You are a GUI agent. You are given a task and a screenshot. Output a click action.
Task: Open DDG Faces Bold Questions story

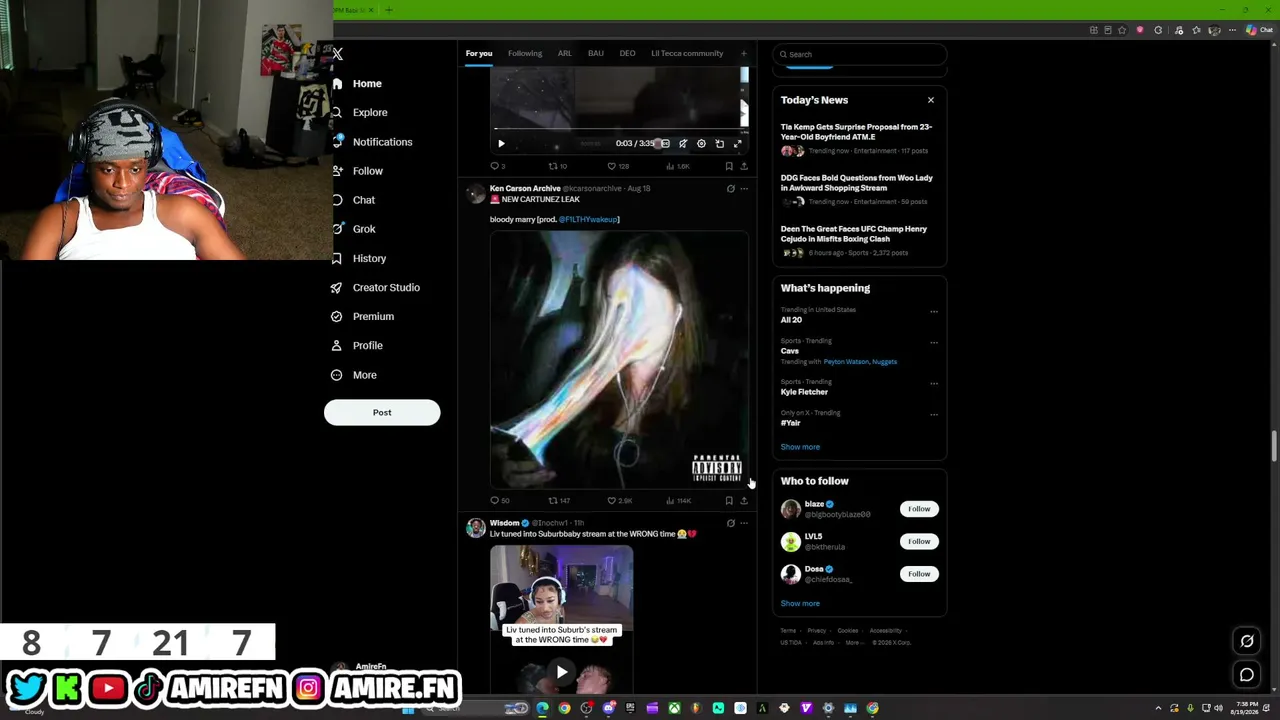857,183
